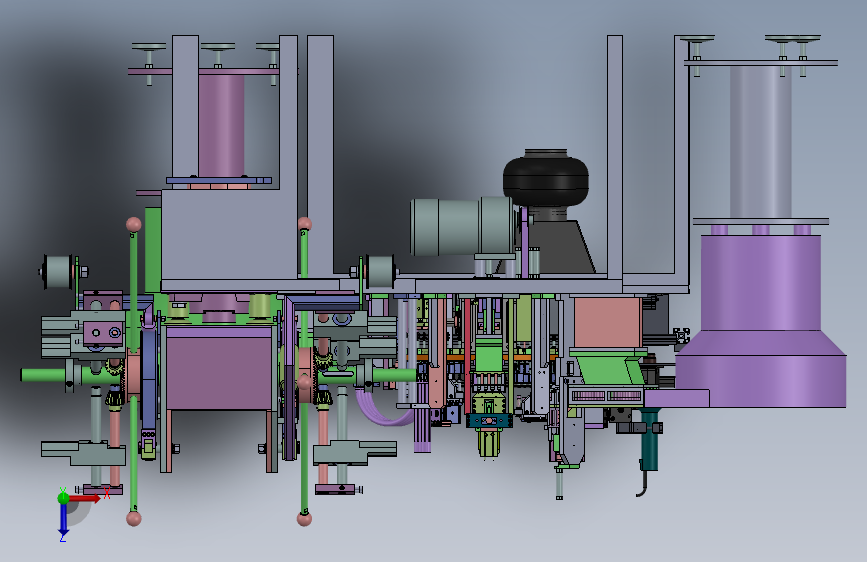This screenshot has width=867, height=562.
Task: Select the large purple conical hopper base
Action: coord(761,321)
